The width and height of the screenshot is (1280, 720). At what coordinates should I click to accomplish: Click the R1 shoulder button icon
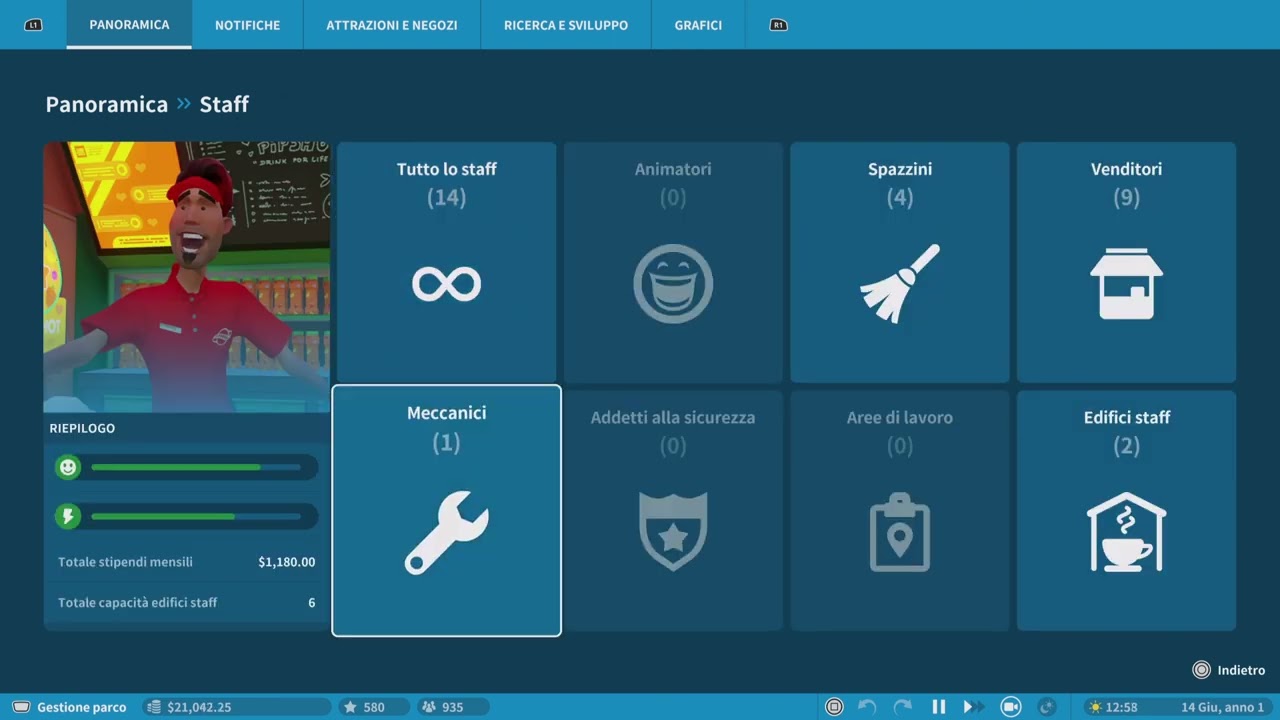click(778, 25)
